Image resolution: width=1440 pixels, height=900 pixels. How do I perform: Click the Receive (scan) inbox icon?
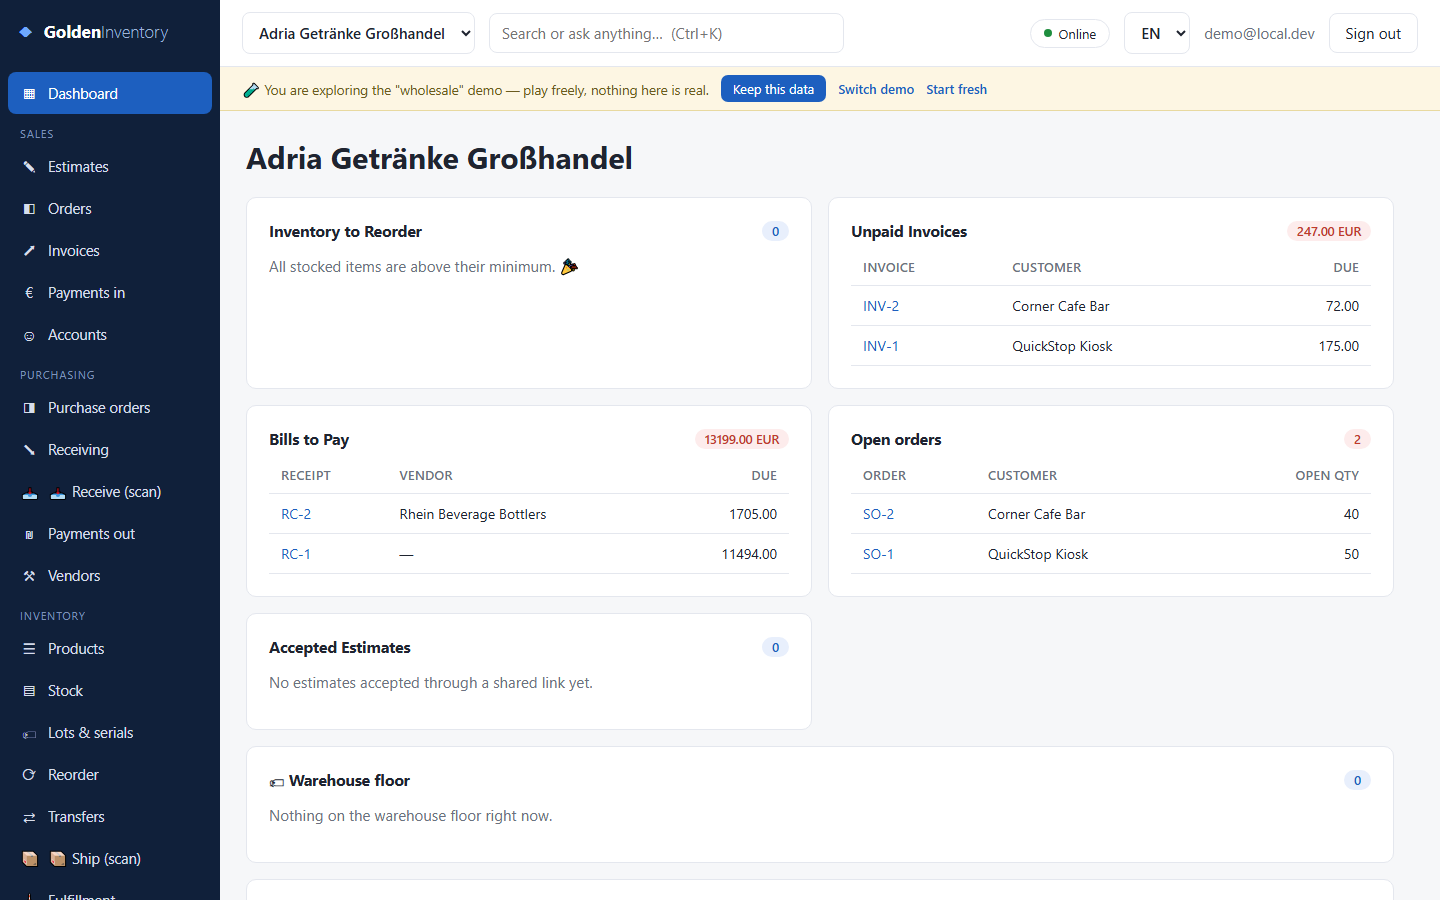coord(30,492)
